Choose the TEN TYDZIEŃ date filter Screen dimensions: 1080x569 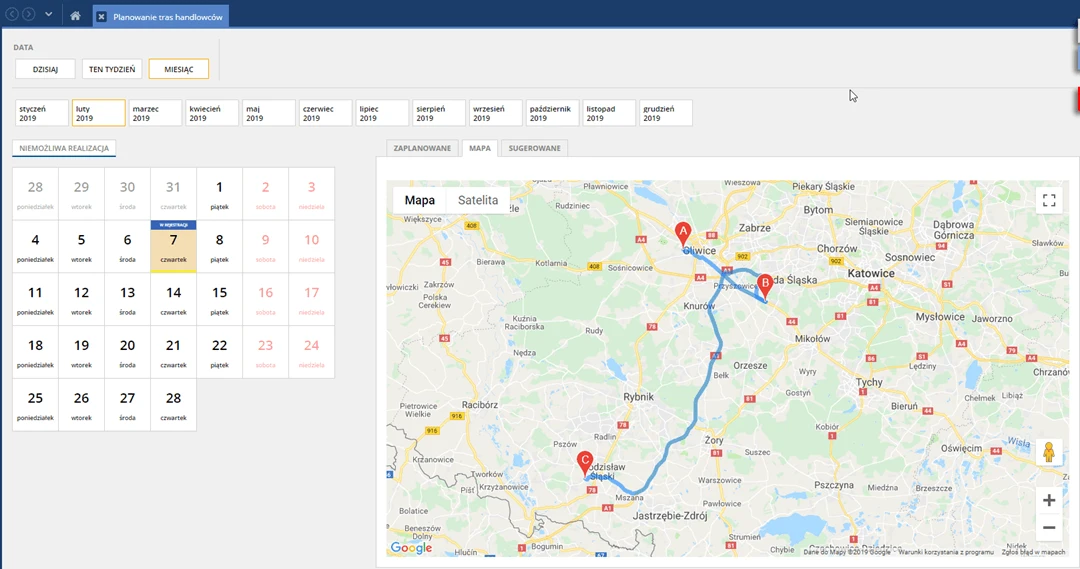click(x=112, y=69)
